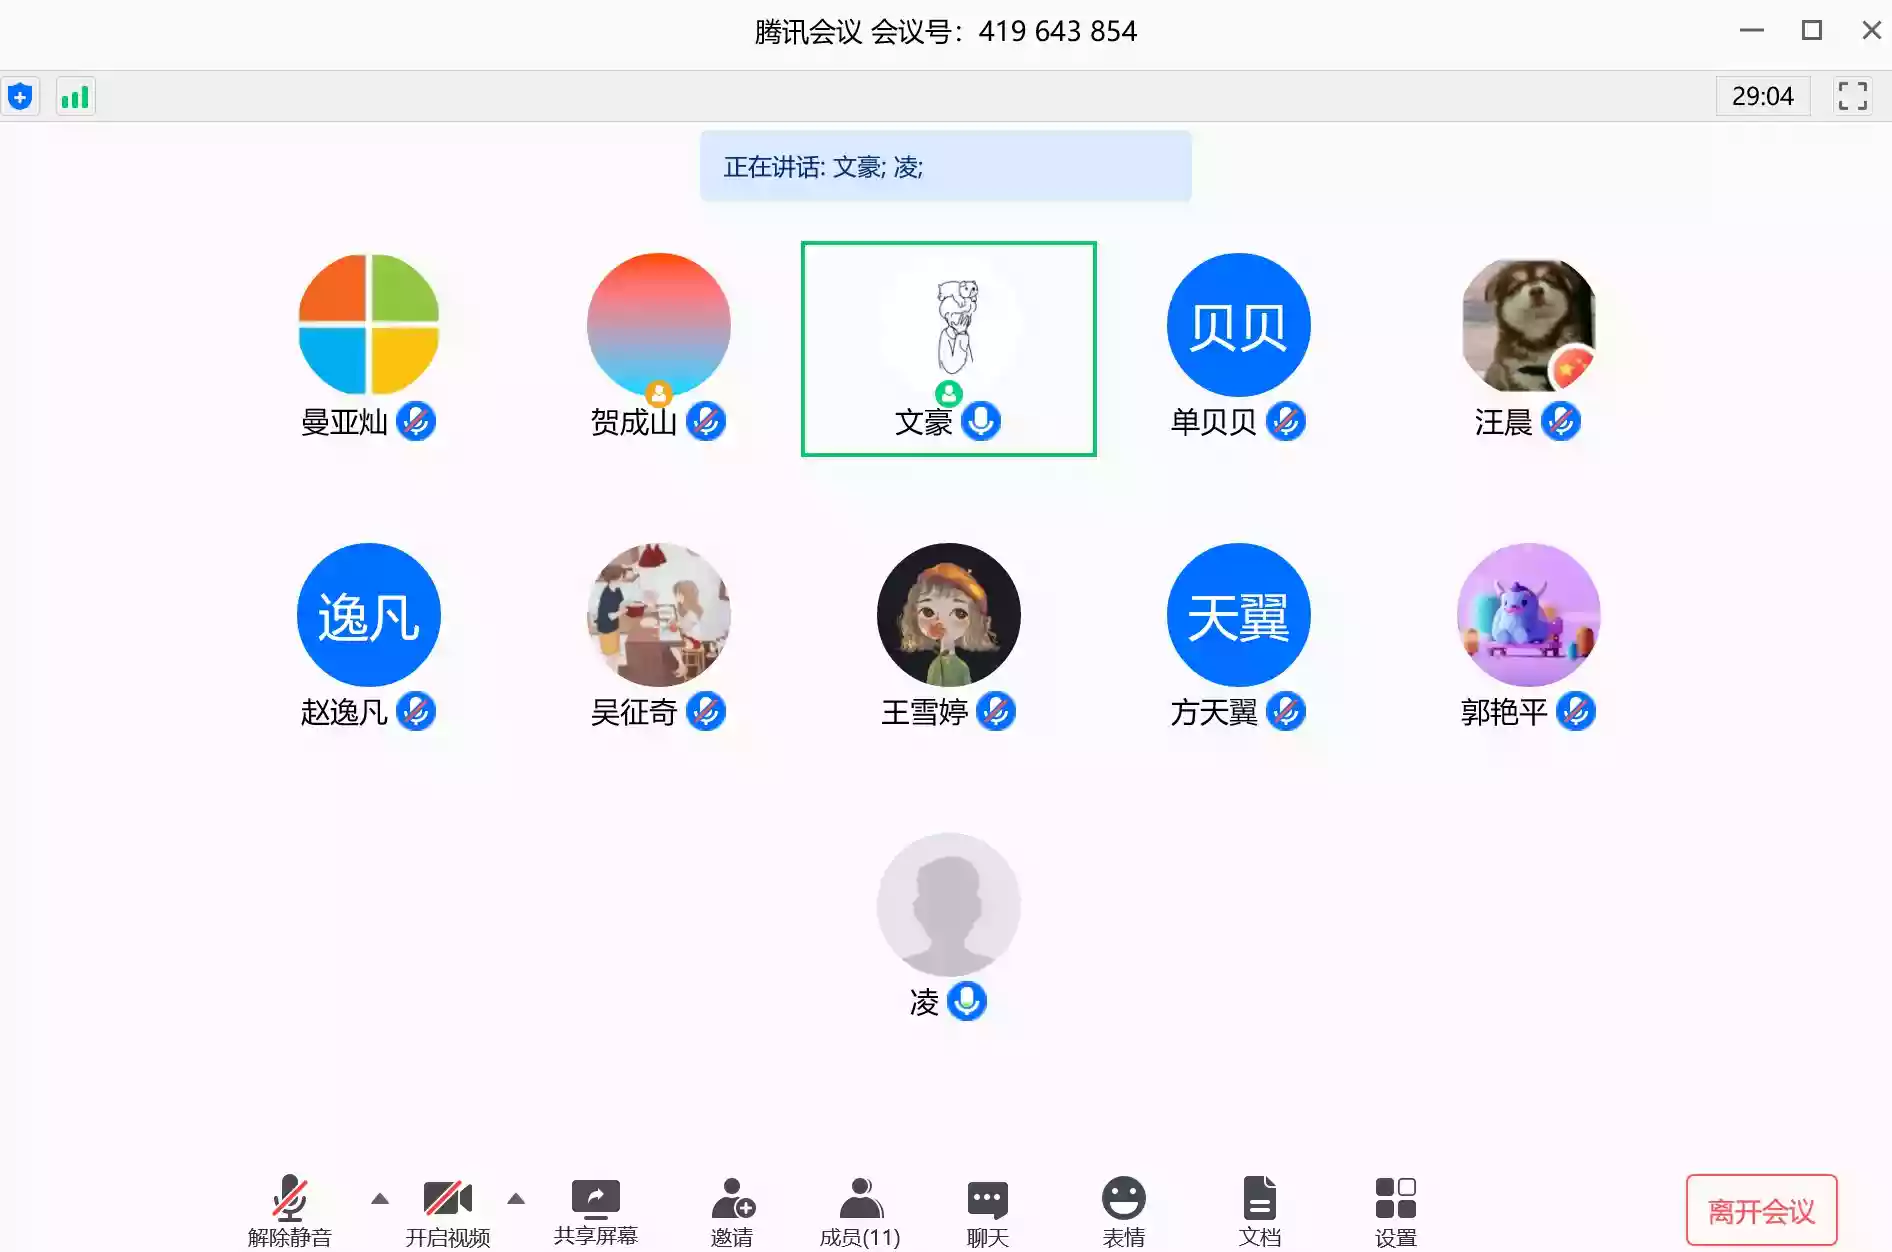This screenshot has height=1252, width=1892.
Task: Click muted mic icon next to 吴征奇
Action: pos(706,711)
